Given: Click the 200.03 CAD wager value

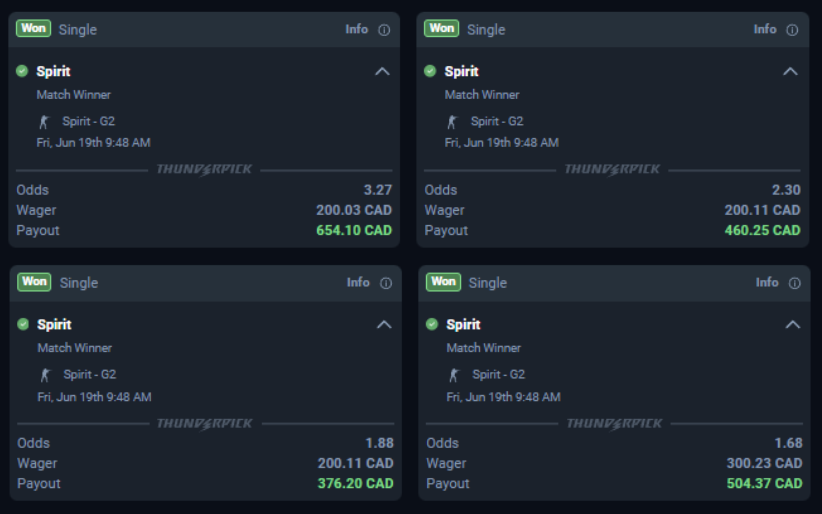Looking at the screenshot, I should coord(354,210).
